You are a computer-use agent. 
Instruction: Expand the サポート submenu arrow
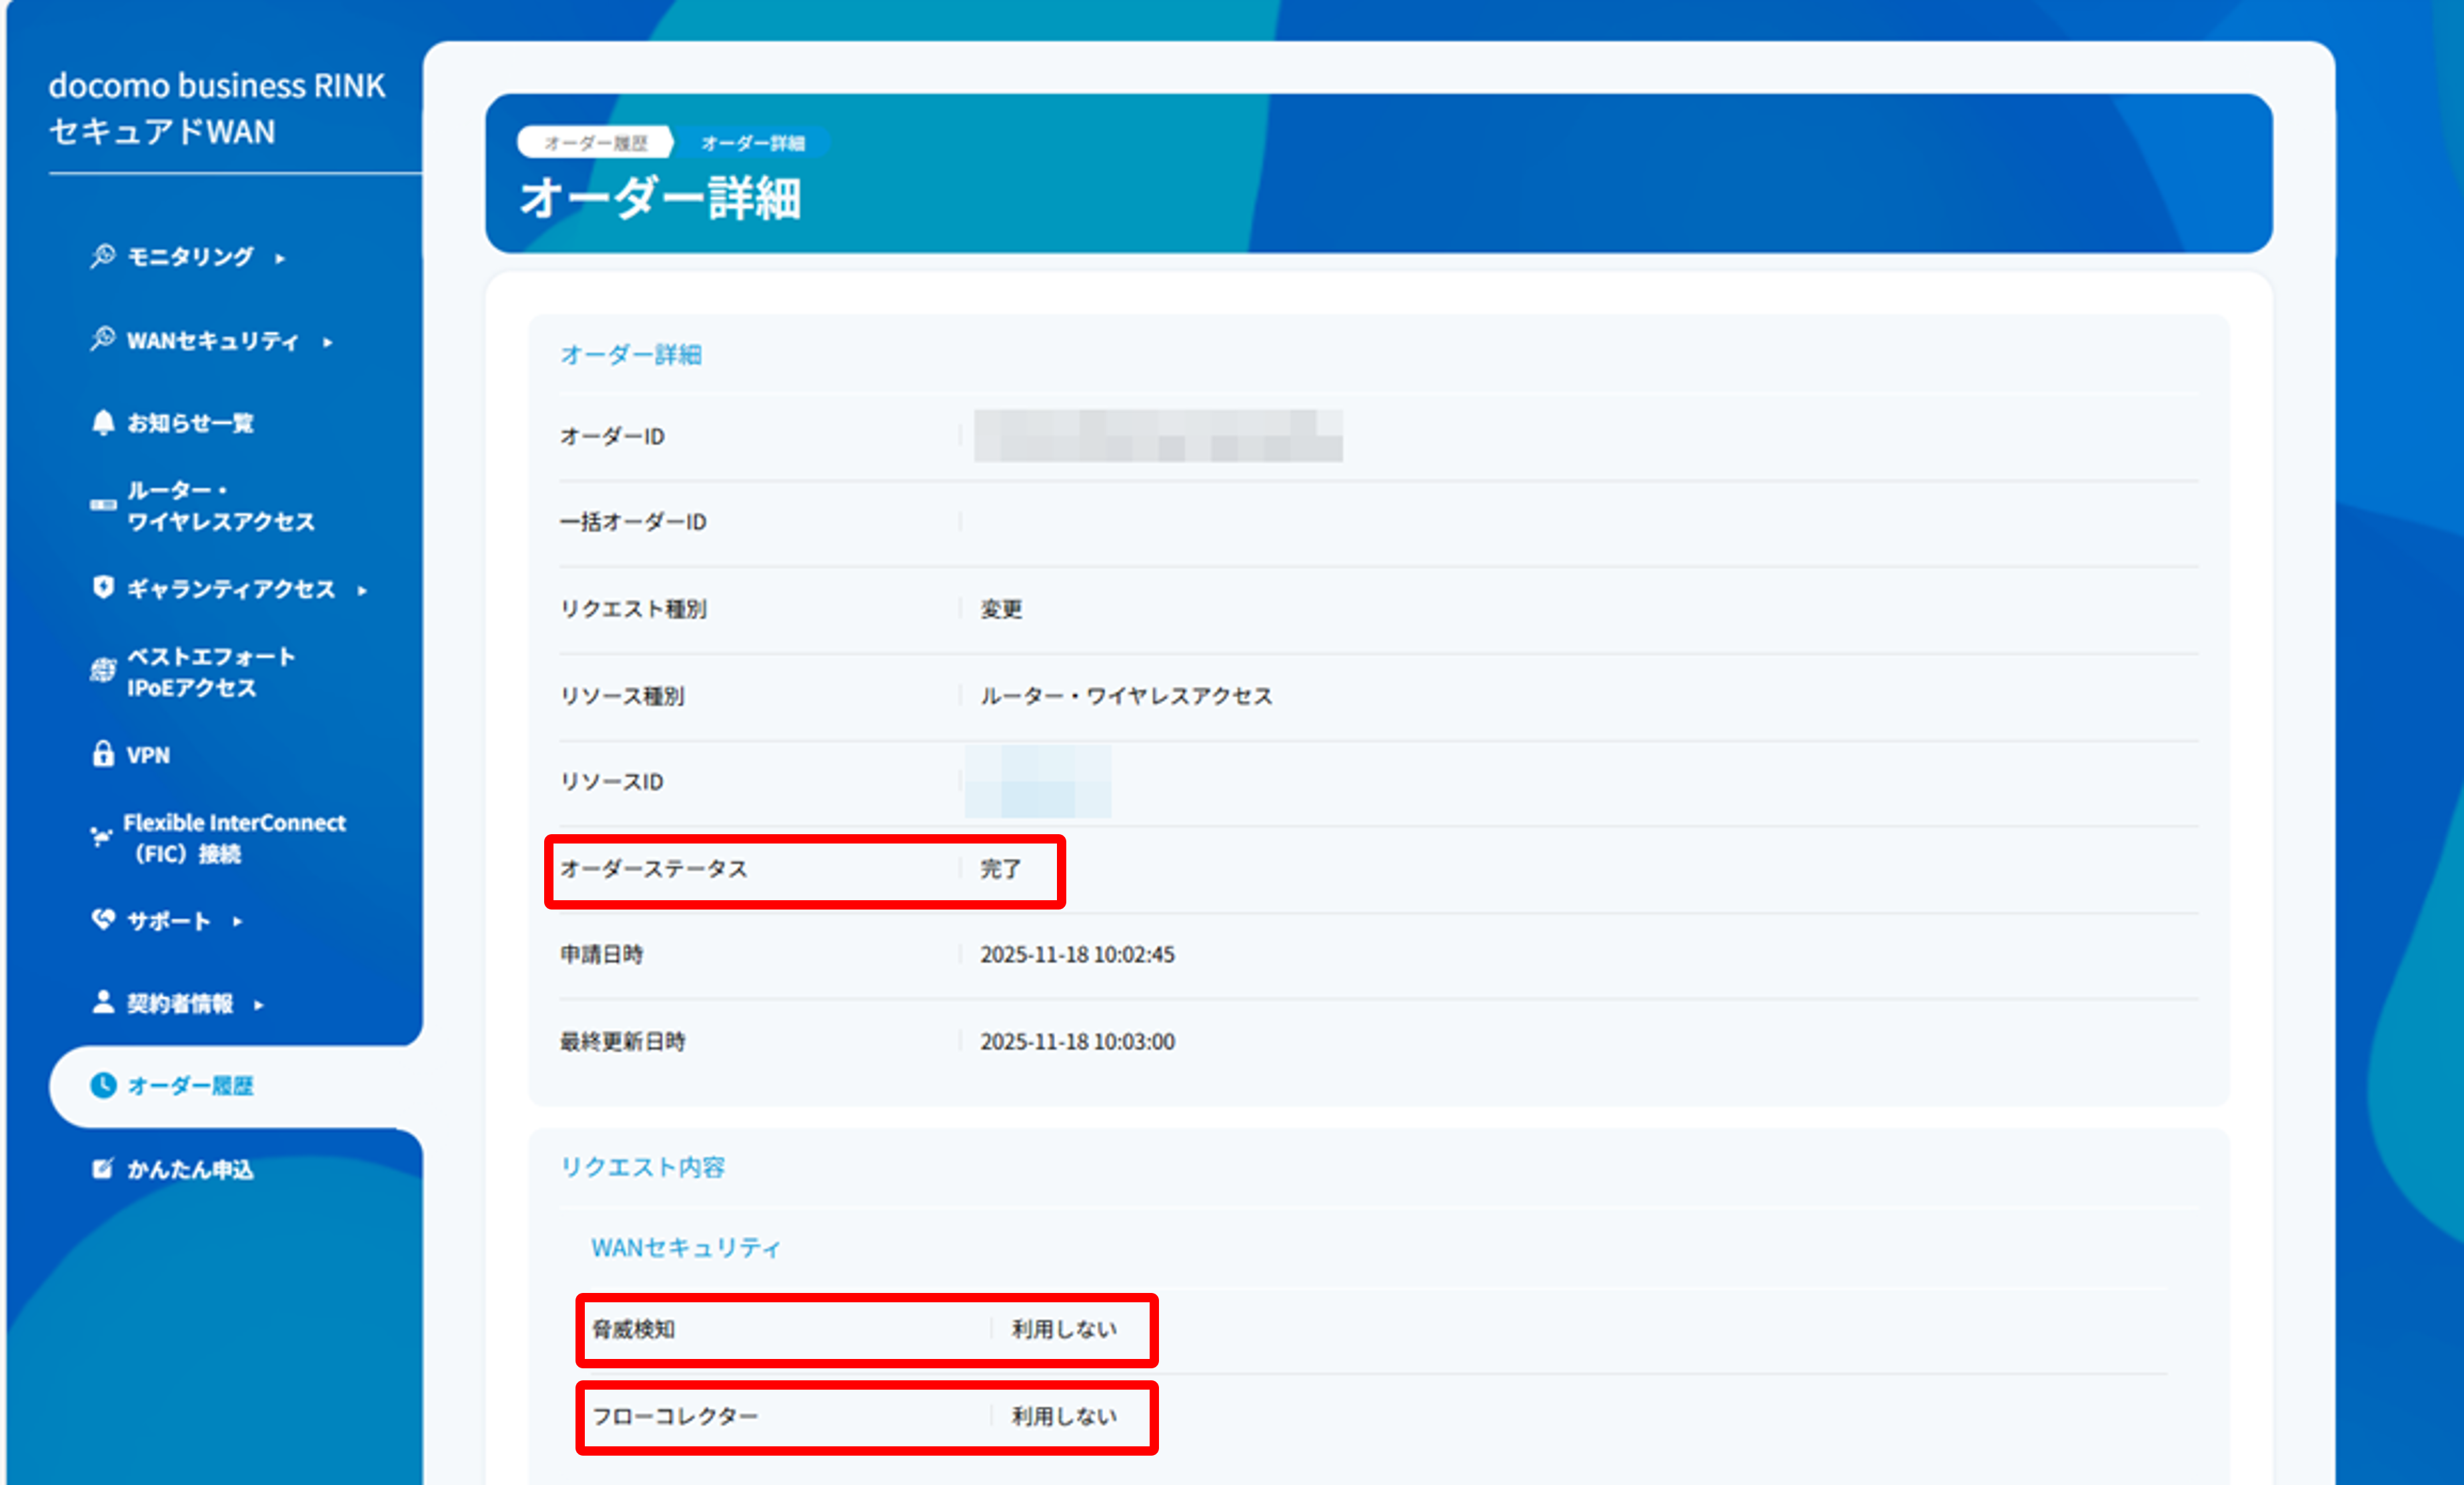tap(238, 921)
